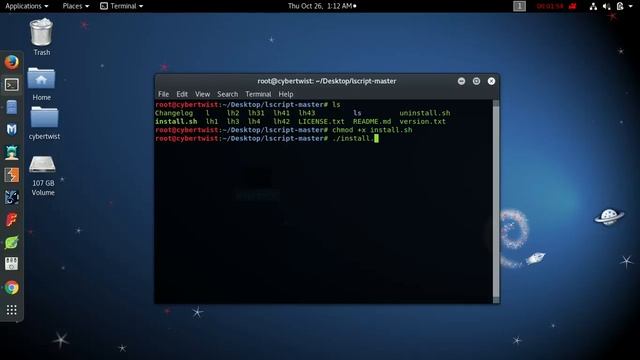
Task: Click lh43 in the ls output
Action: (x=307, y=113)
